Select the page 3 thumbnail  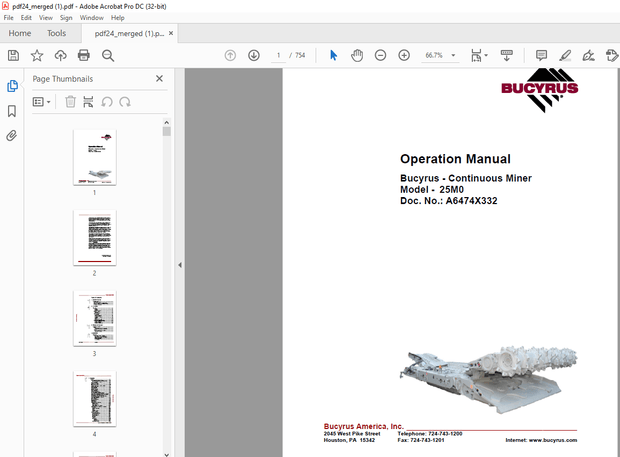click(94, 318)
